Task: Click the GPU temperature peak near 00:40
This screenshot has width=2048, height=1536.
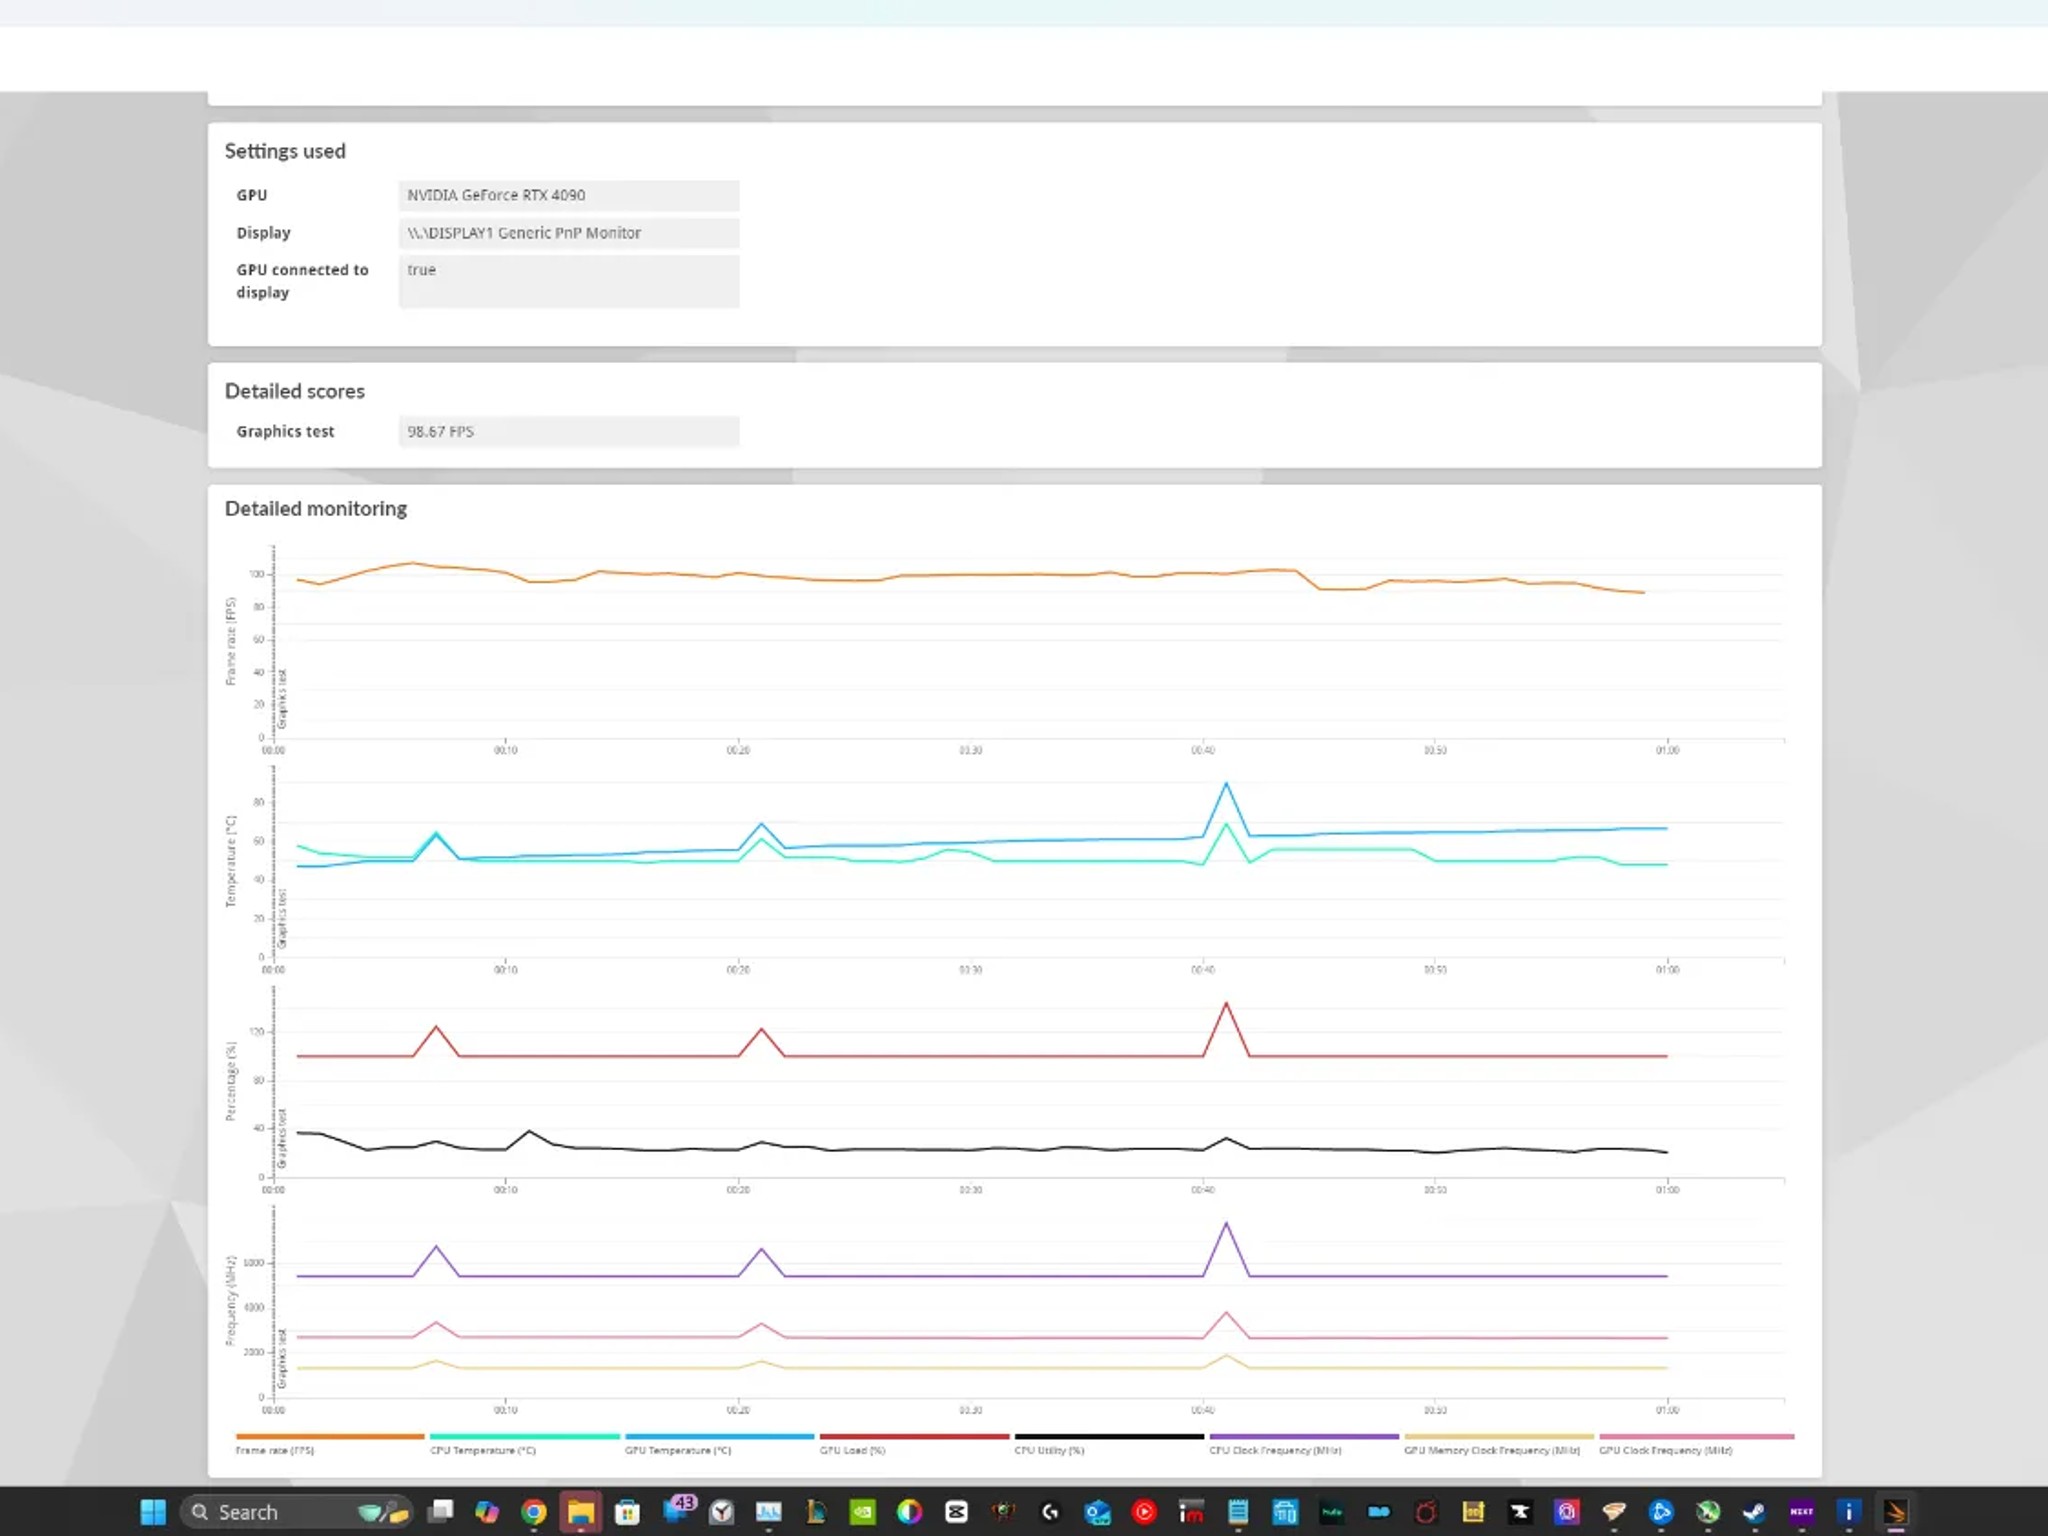Action: click(1226, 785)
